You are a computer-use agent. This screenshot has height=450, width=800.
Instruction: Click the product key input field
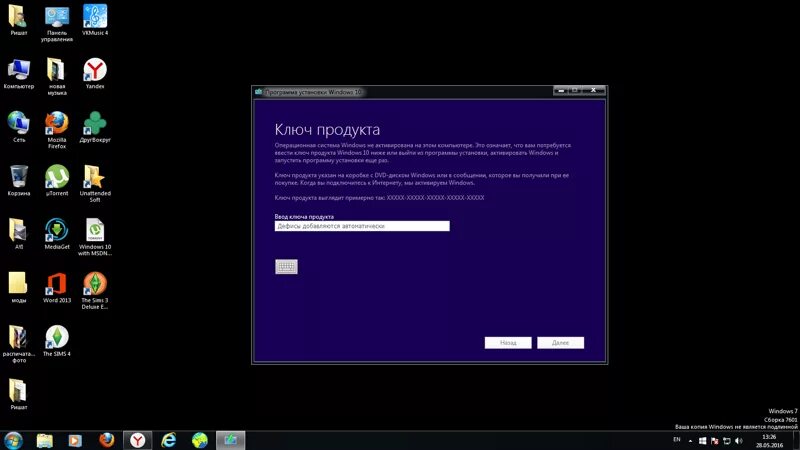[x=362, y=226]
